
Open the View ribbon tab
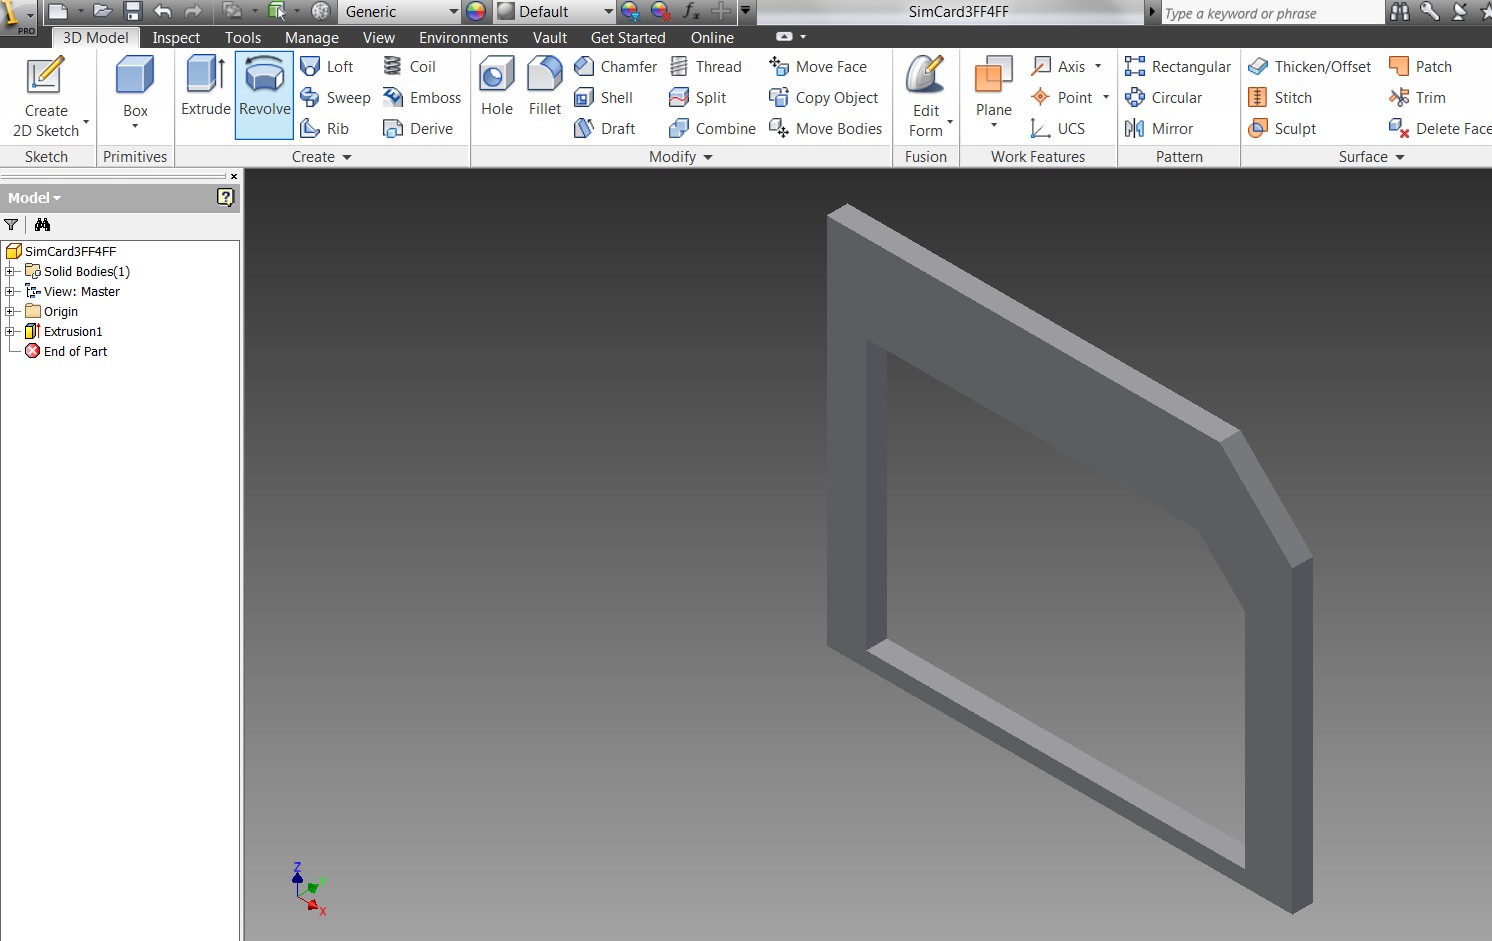pyautogui.click(x=379, y=38)
